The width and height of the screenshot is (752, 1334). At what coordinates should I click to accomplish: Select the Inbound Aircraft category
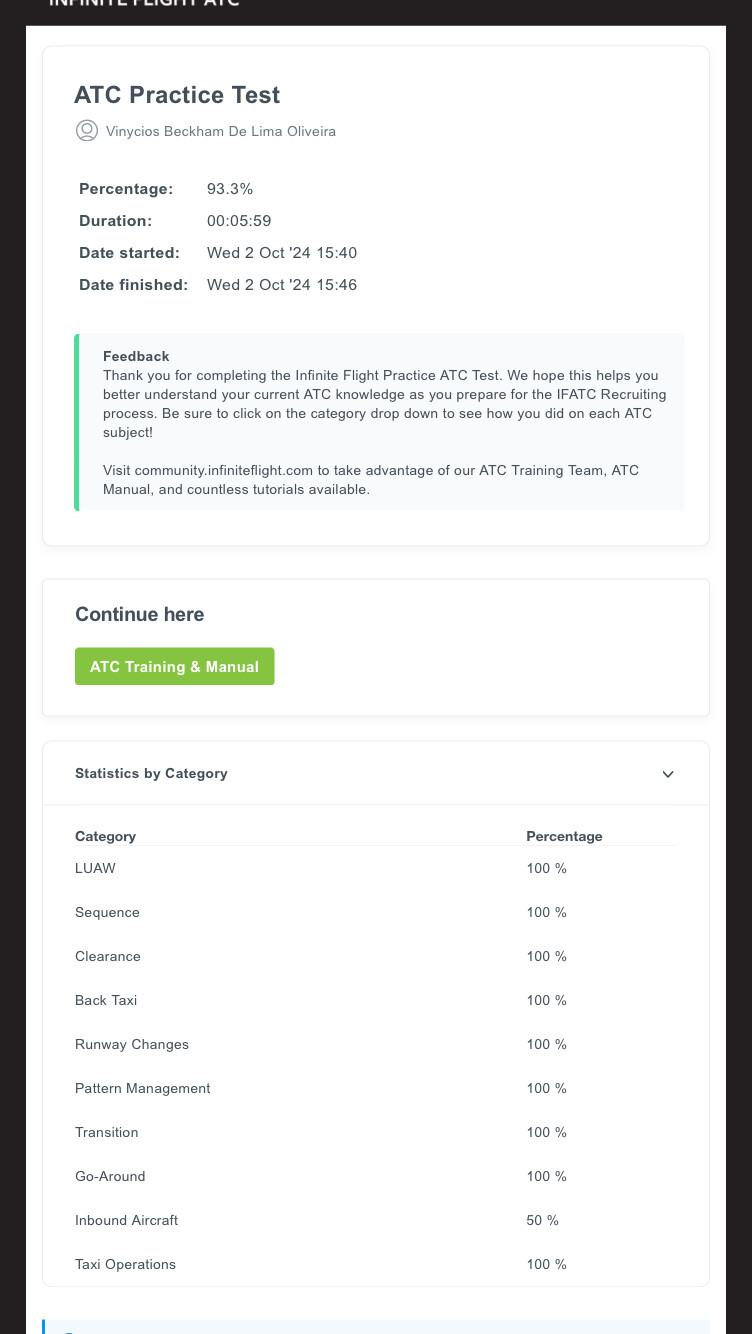pyautogui.click(x=127, y=1220)
